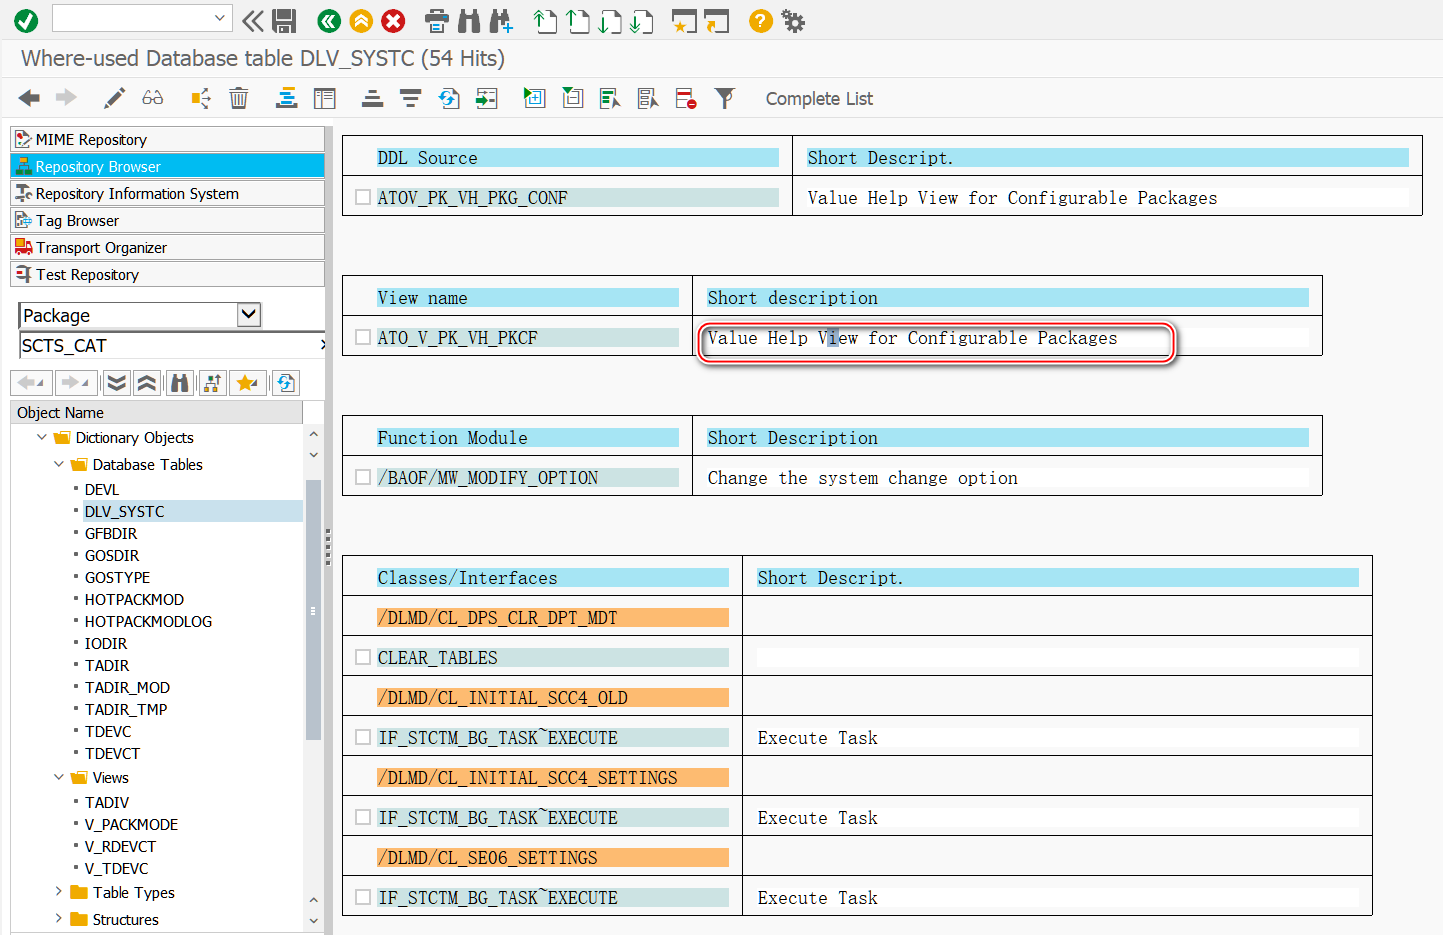Select Repository Browser
Screen dimensions: 1443x935
tap(167, 166)
